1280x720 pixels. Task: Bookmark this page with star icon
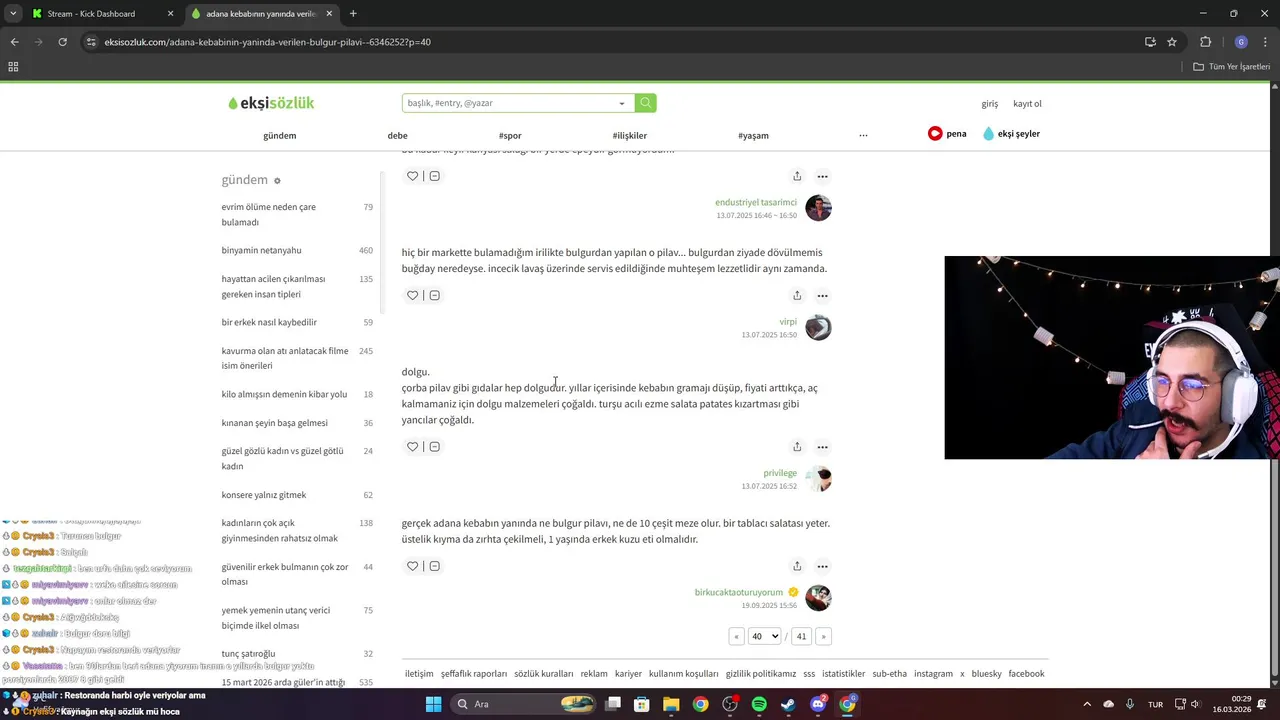(1172, 42)
